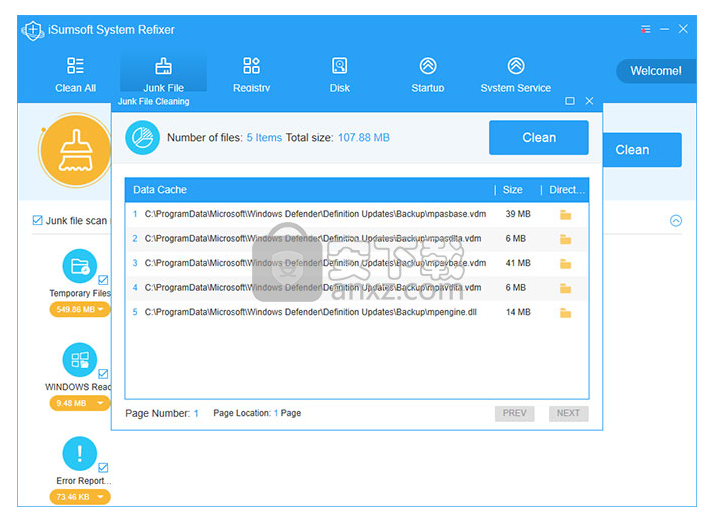Open folder for mpengine.dll row
Viewport: 720px width, 527px height.
coord(565,313)
